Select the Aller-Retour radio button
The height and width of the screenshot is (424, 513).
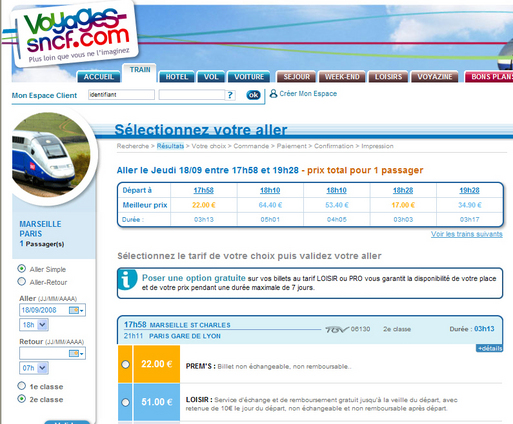click(x=22, y=282)
